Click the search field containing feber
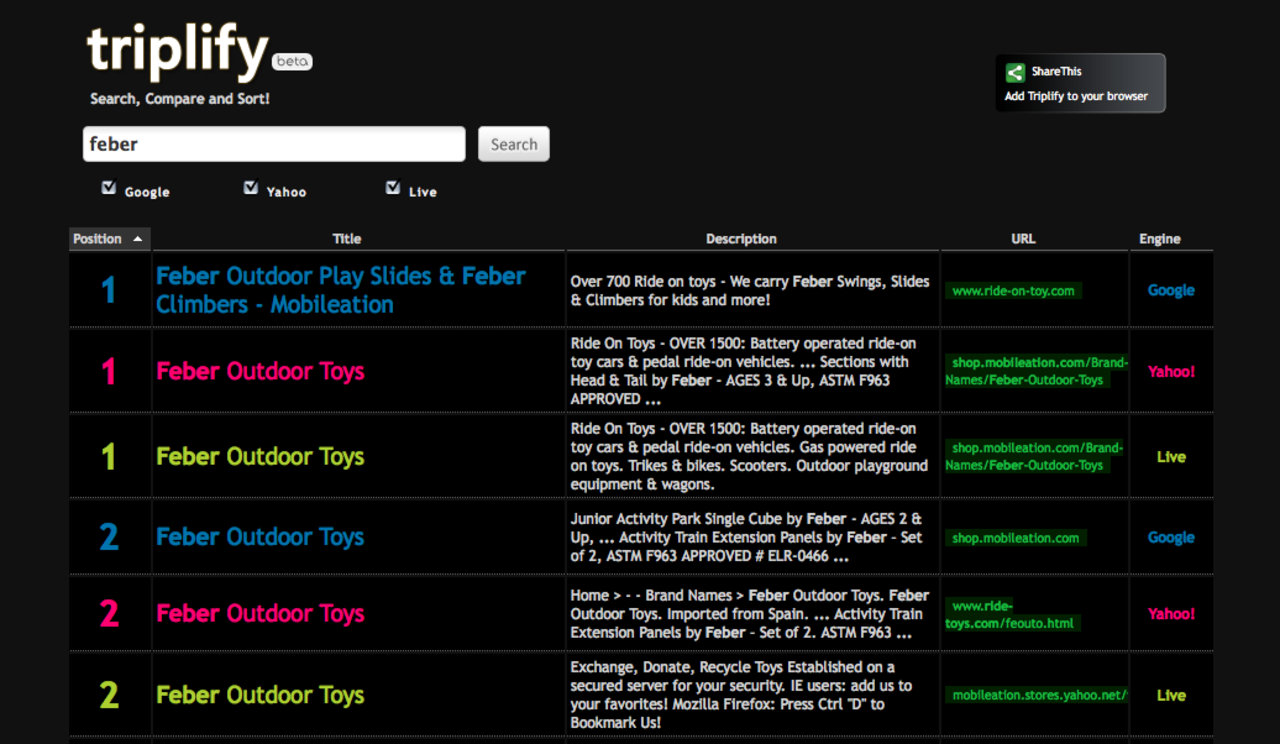 tap(273, 144)
